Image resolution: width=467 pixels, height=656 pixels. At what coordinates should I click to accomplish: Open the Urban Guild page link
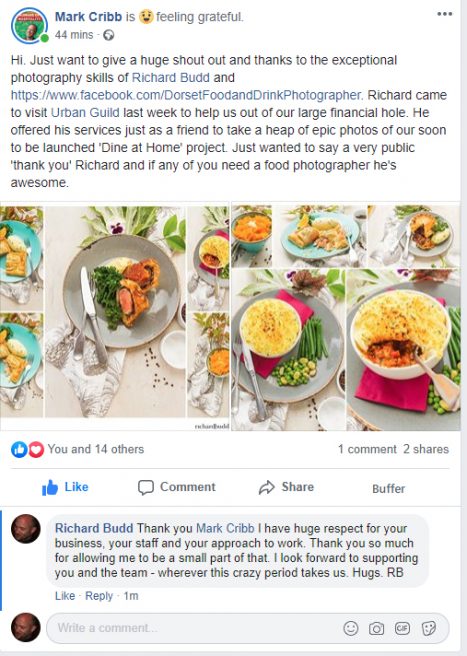coord(85,113)
